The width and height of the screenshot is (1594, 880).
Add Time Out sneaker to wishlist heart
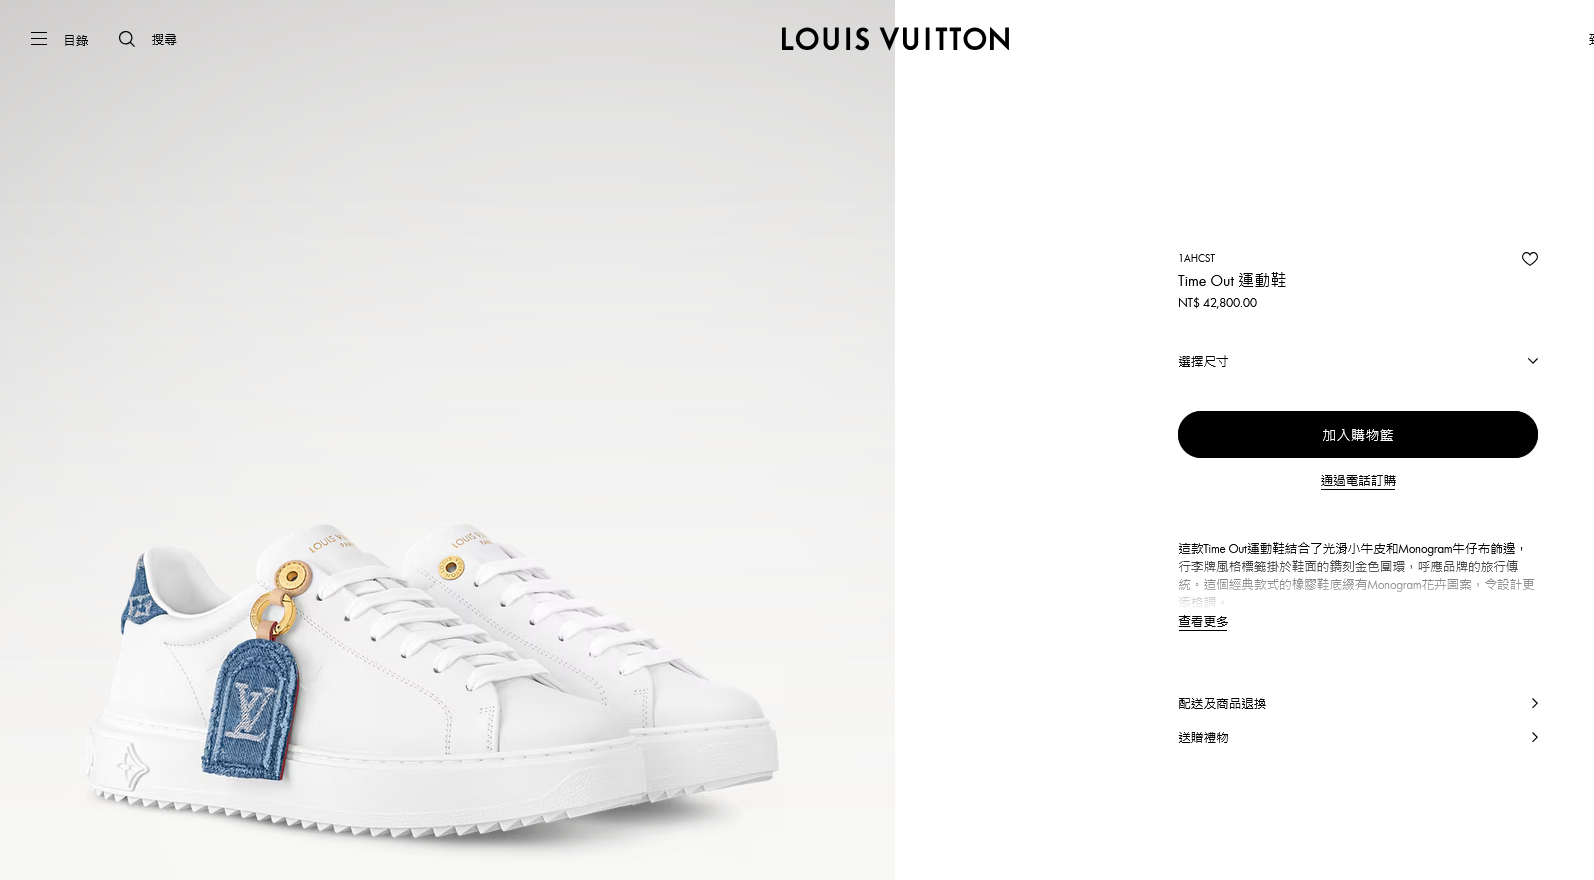1529,259
